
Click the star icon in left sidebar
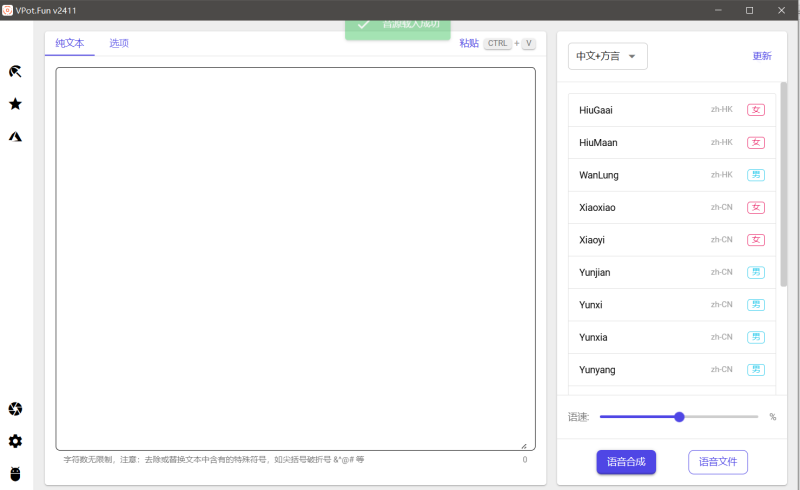coord(15,104)
